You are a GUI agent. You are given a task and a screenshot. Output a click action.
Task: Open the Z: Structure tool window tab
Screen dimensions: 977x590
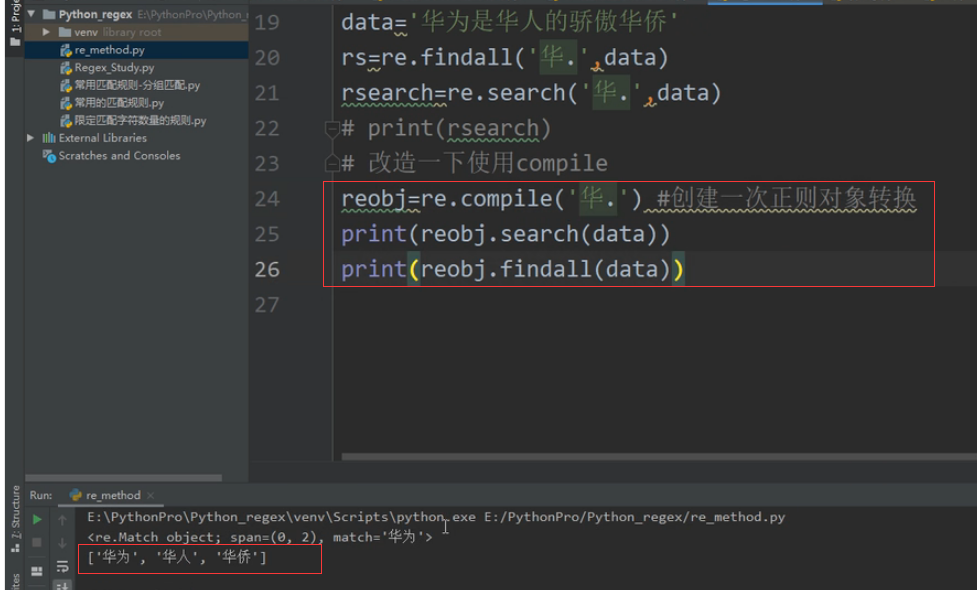pos(16,518)
